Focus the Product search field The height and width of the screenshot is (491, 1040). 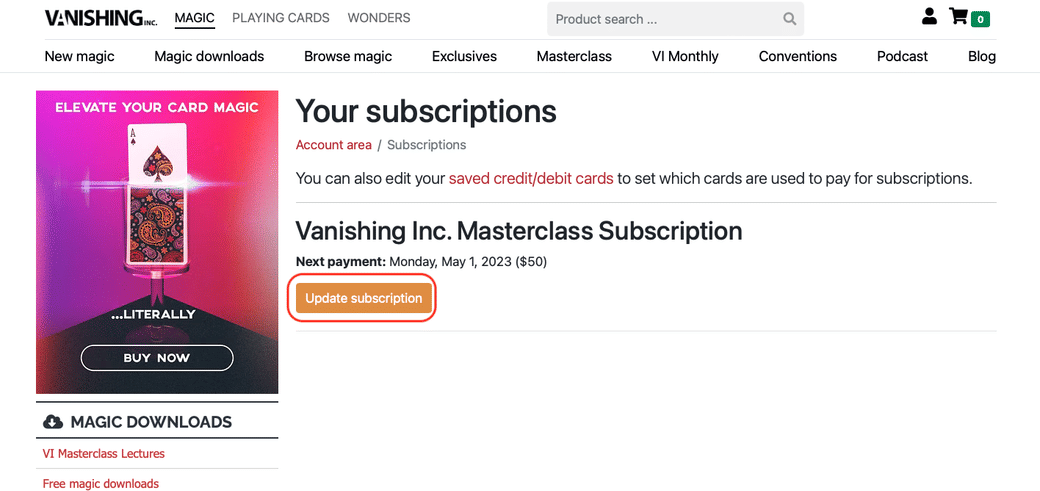click(x=665, y=19)
